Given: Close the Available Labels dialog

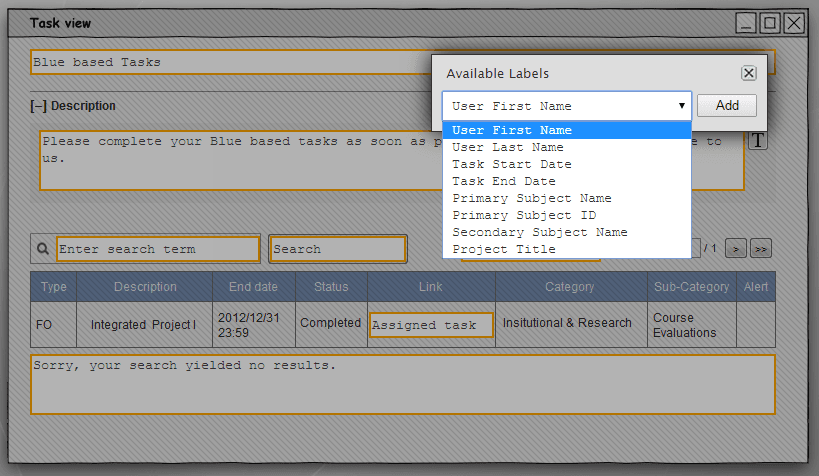Looking at the screenshot, I should [x=748, y=73].
